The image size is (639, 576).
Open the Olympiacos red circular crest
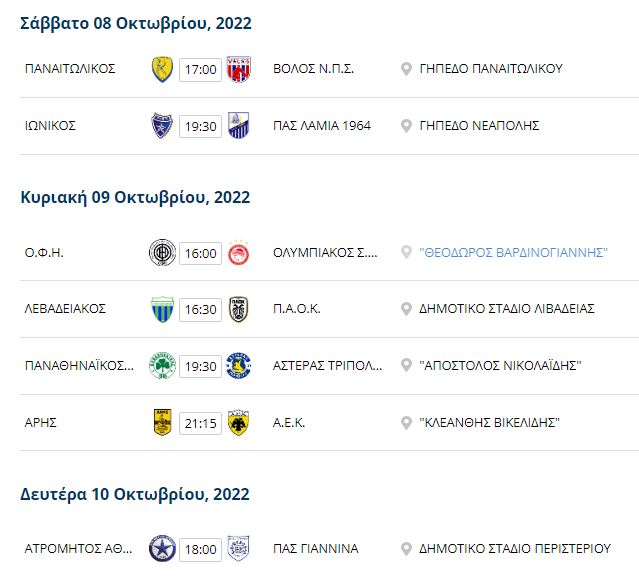(238, 253)
